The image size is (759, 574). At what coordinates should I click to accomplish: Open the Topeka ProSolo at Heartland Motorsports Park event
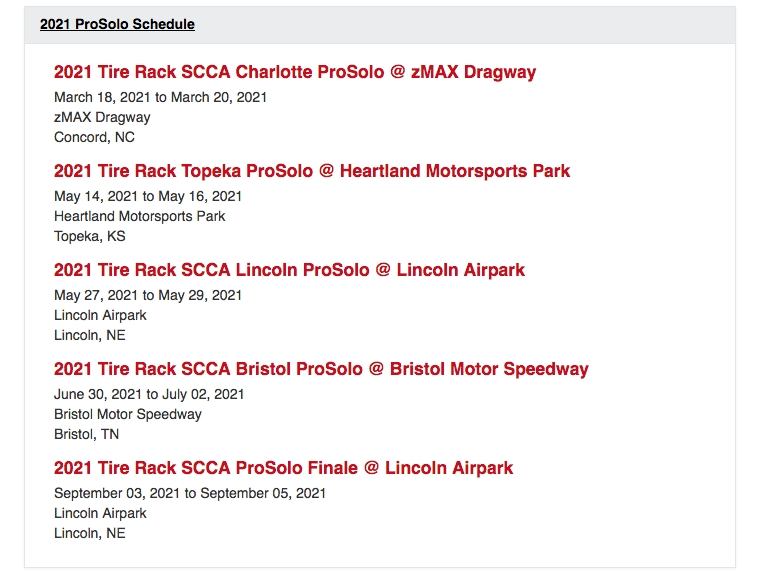[x=312, y=171]
